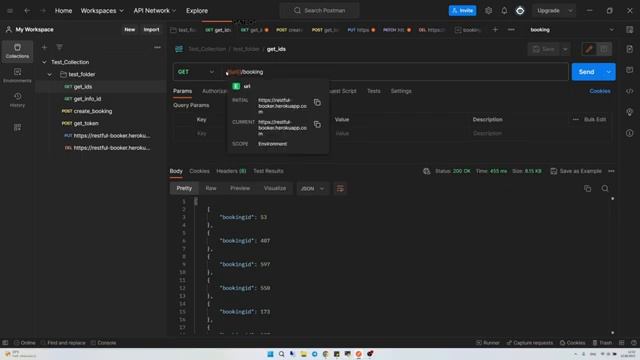Open the request info icon
Viewport: 640px width, 360px height.
pos(629,133)
